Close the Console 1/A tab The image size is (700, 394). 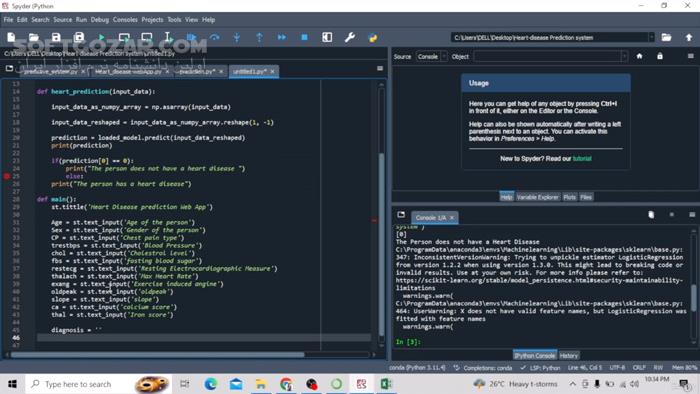click(x=452, y=218)
